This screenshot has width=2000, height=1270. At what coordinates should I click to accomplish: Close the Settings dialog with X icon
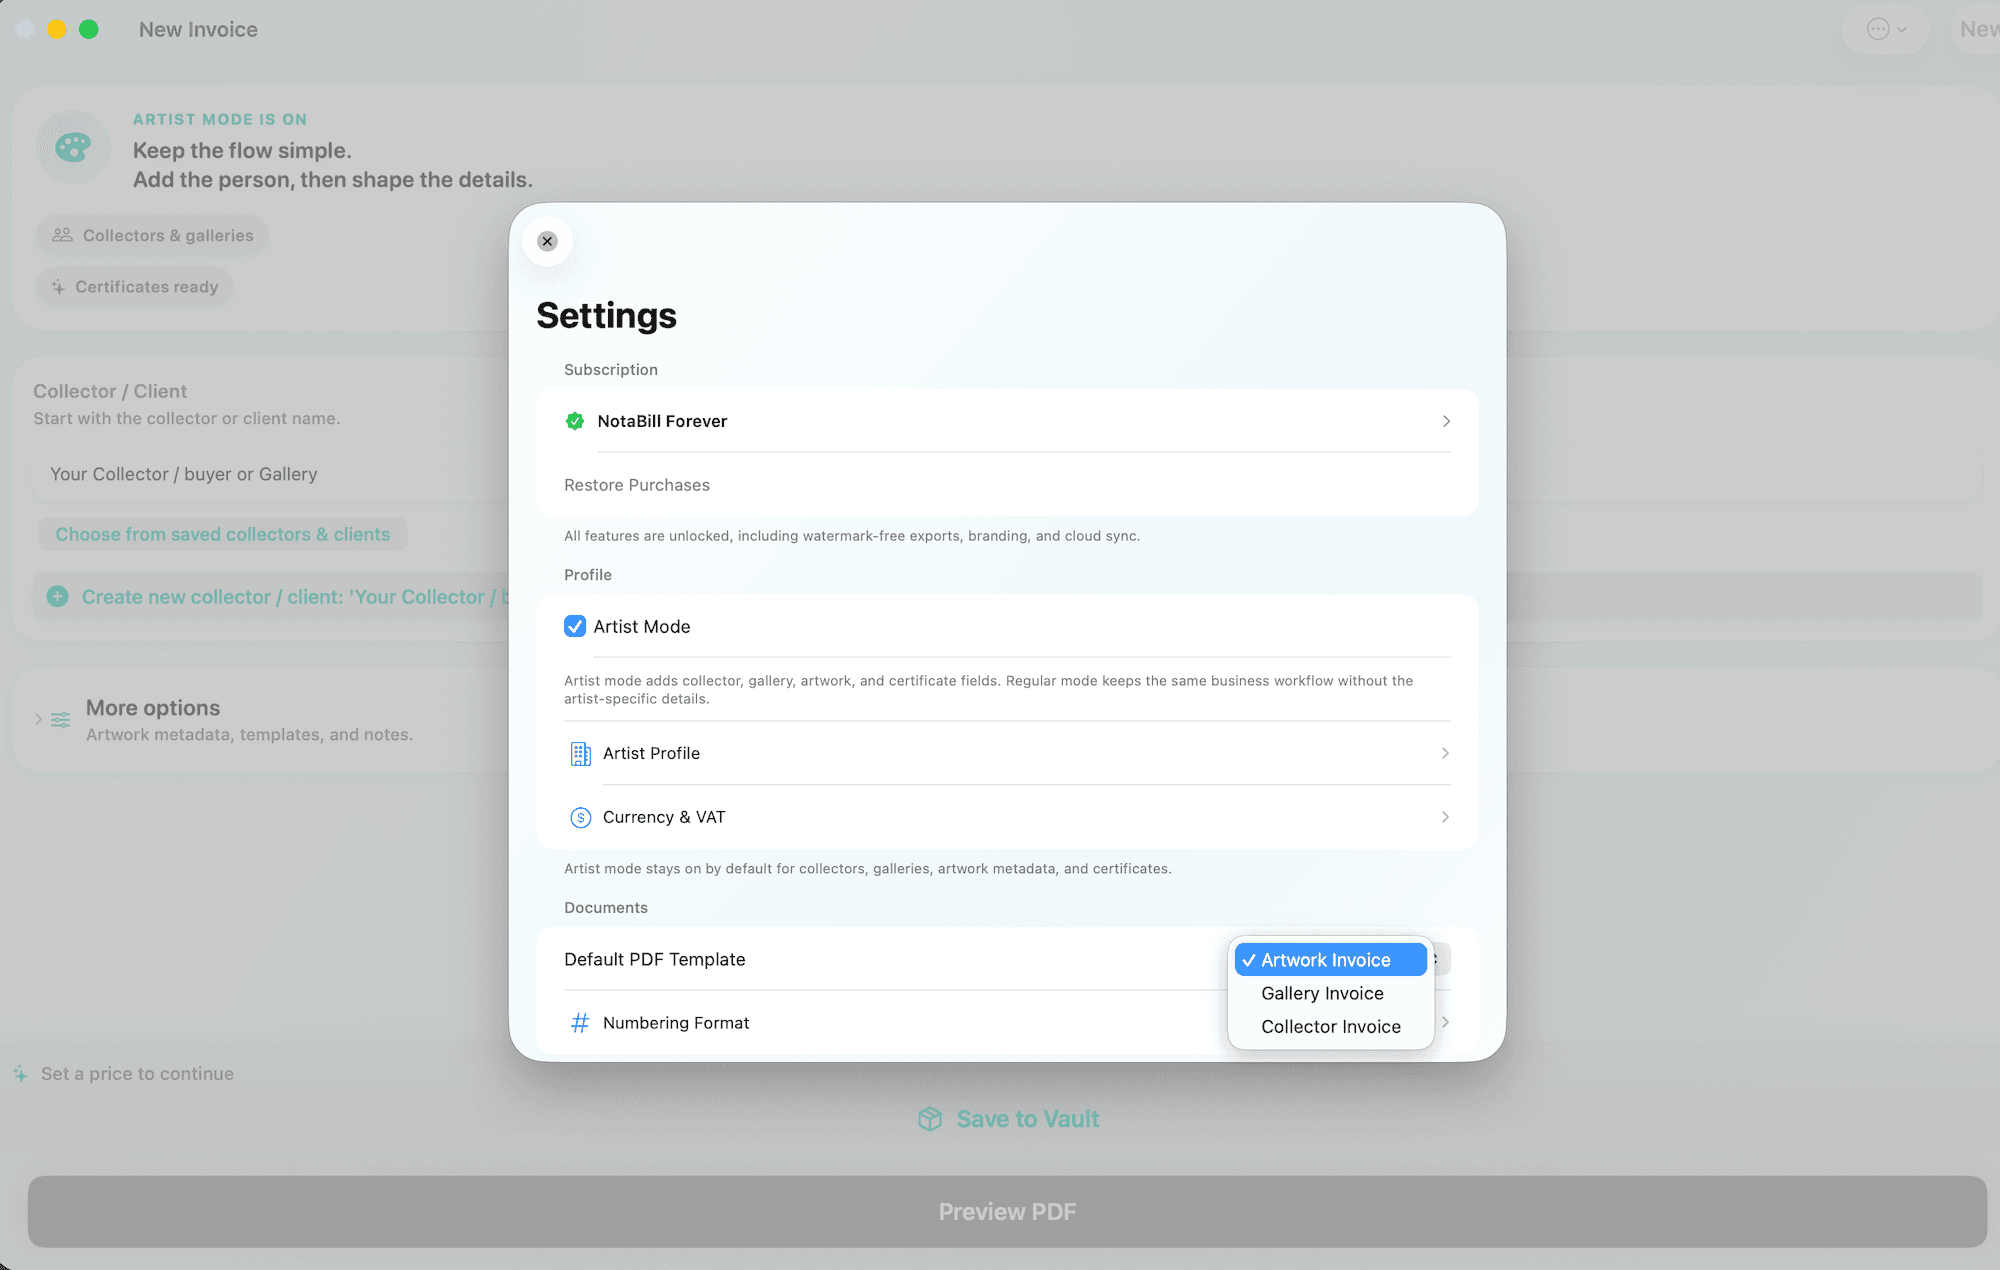547,241
